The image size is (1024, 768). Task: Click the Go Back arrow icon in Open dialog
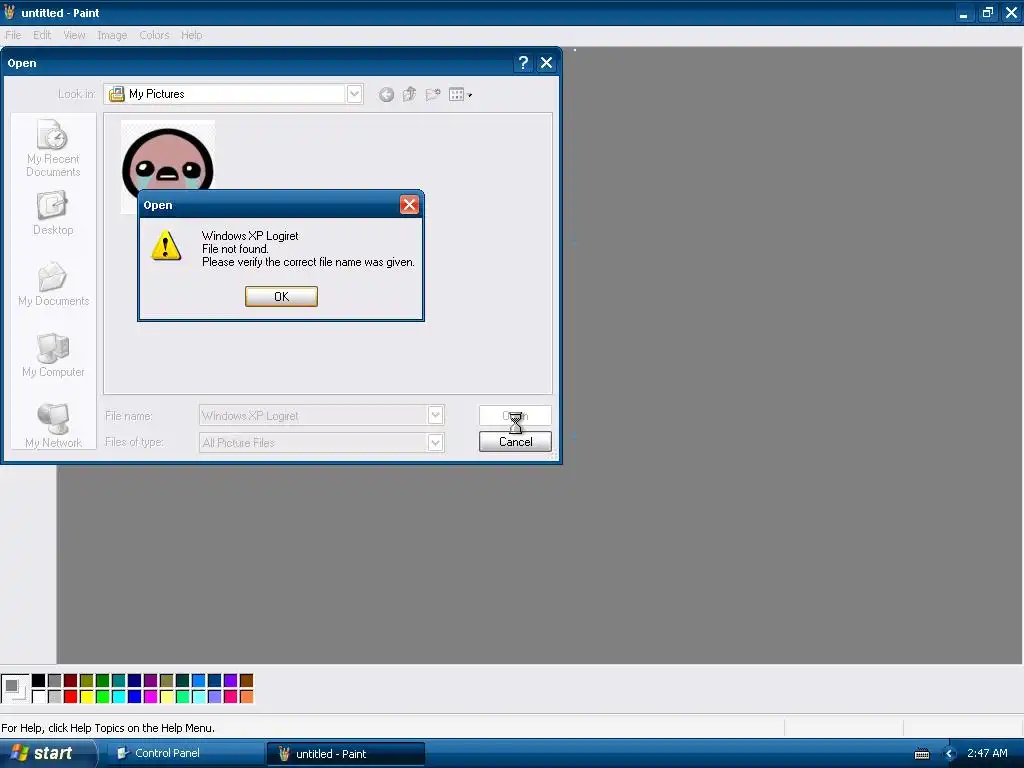pos(386,95)
